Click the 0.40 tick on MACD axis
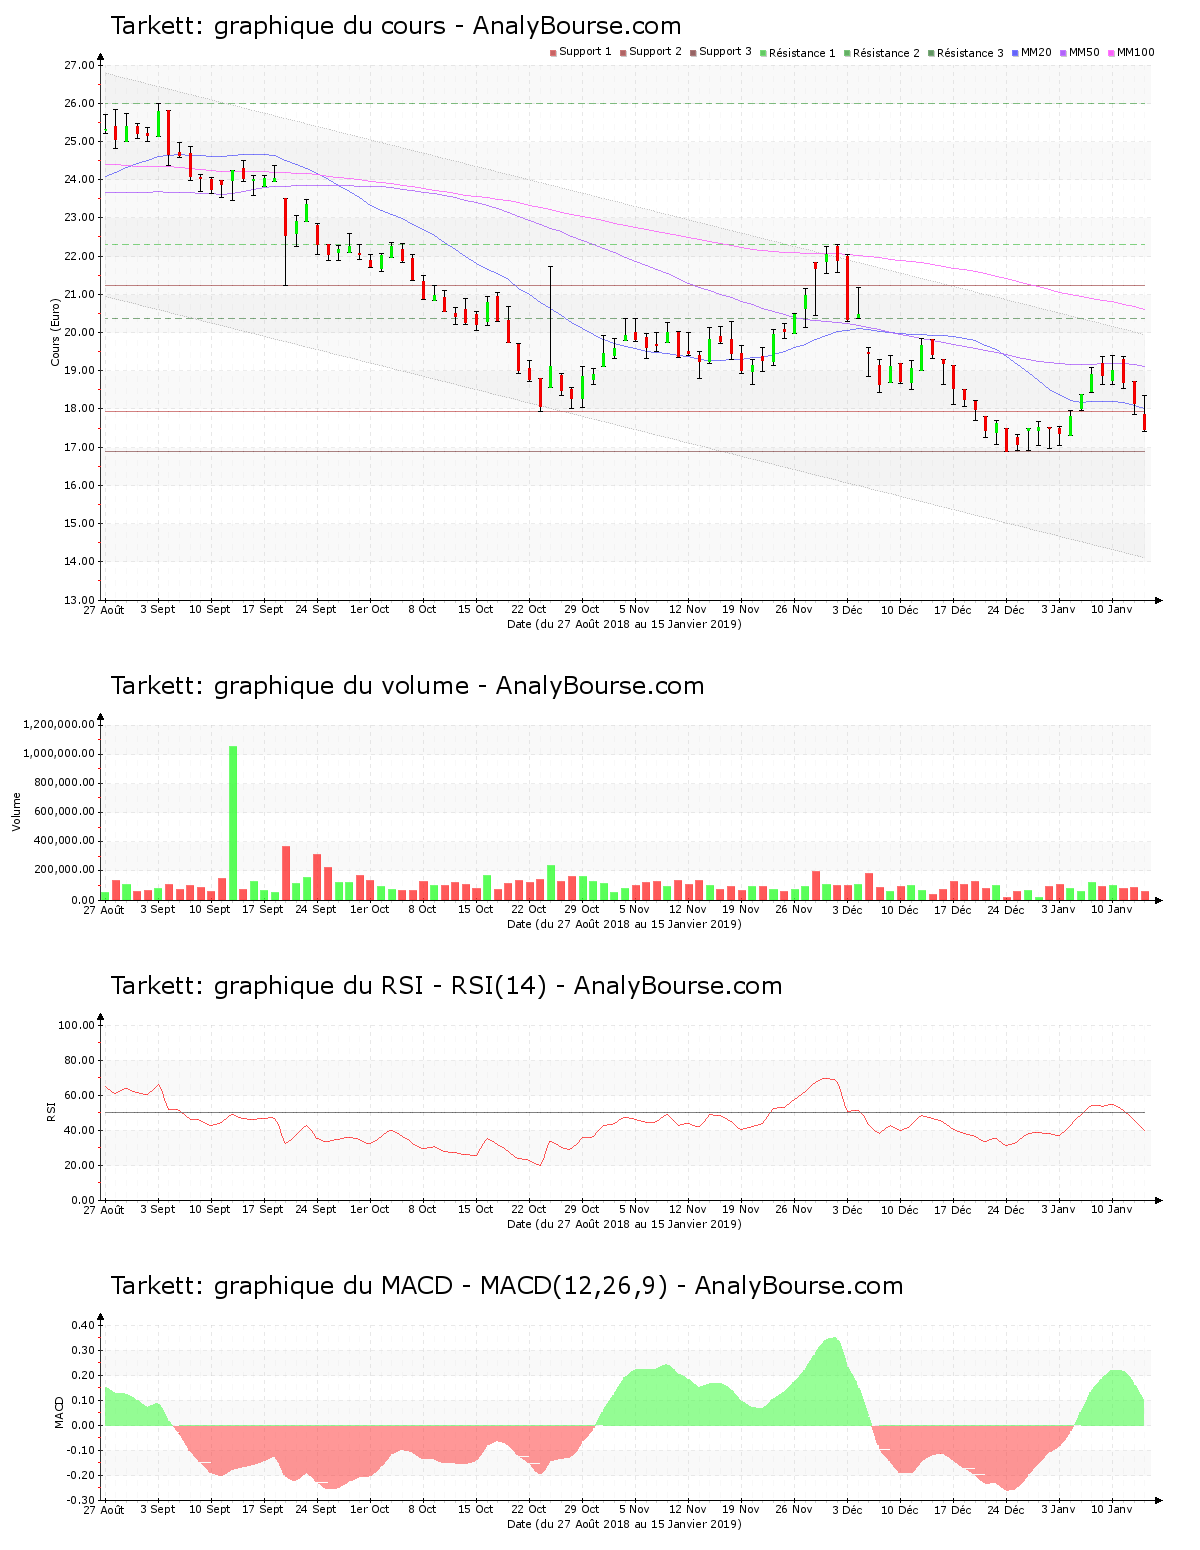Viewport: 1200px width, 1550px height. point(84,1325)
